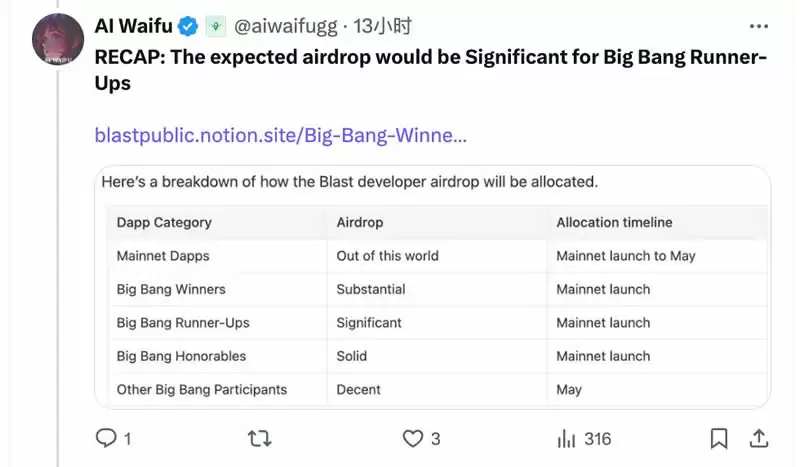Click the AI Waifu display name
The image size is (800, 467).
134,26
